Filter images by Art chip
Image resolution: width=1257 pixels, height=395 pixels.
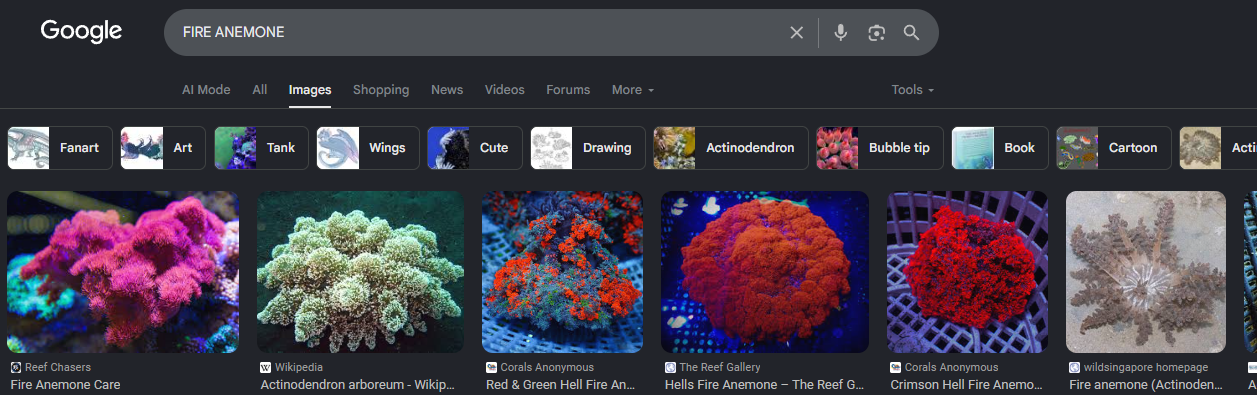click(x=163, y=148)
